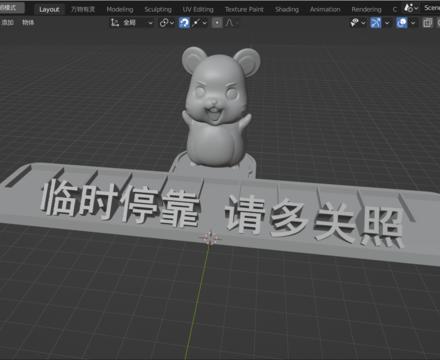Open the overlays options dropdown arrow
The width and height of the screenshot is (440, 360).
coord(413,23)
